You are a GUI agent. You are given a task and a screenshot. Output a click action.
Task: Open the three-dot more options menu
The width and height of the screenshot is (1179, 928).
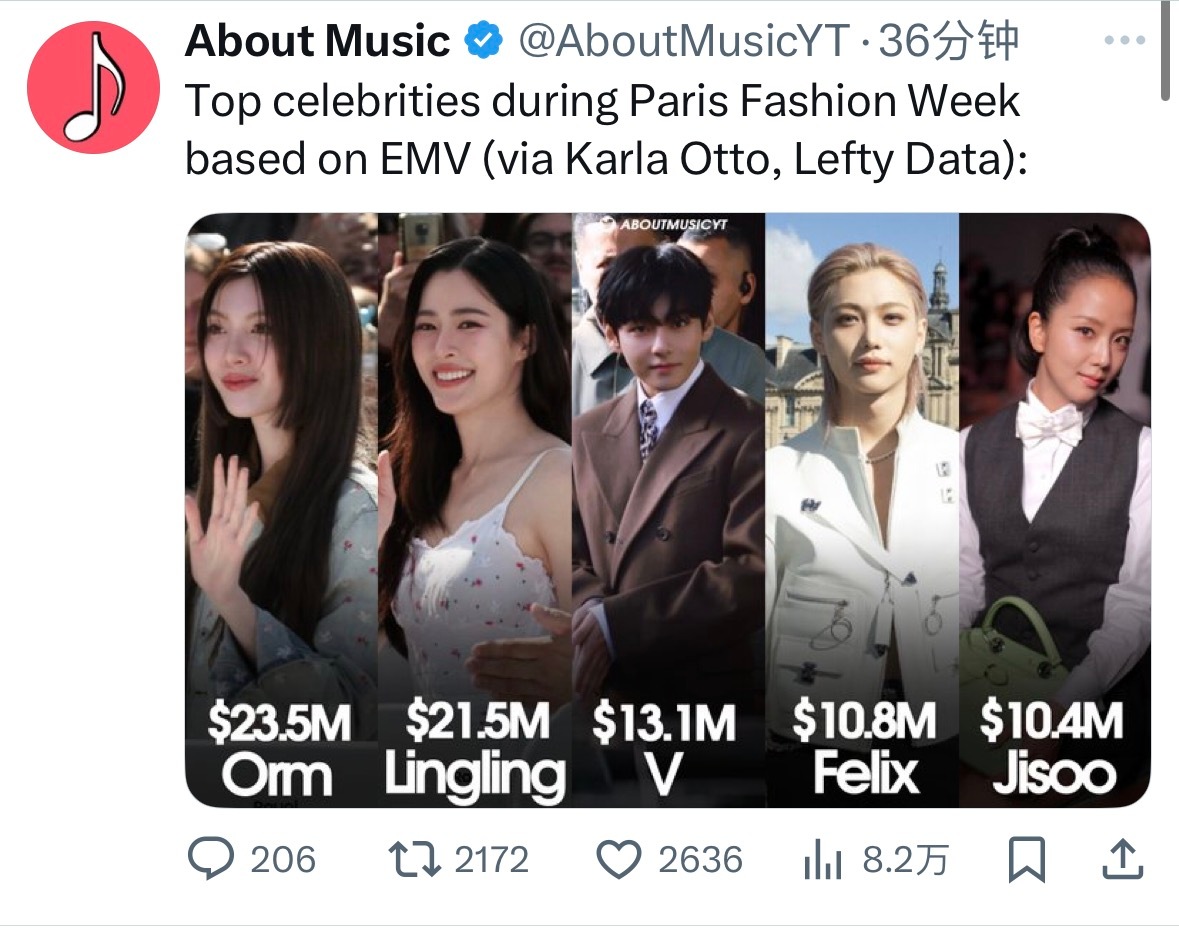[x=1125, y=41]
